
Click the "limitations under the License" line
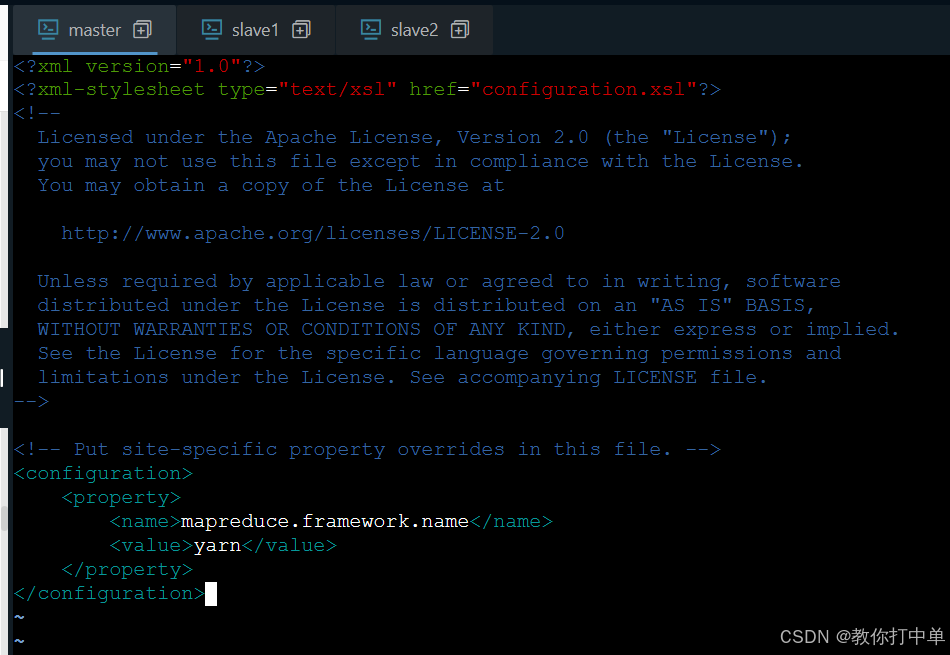coord(403,377)
